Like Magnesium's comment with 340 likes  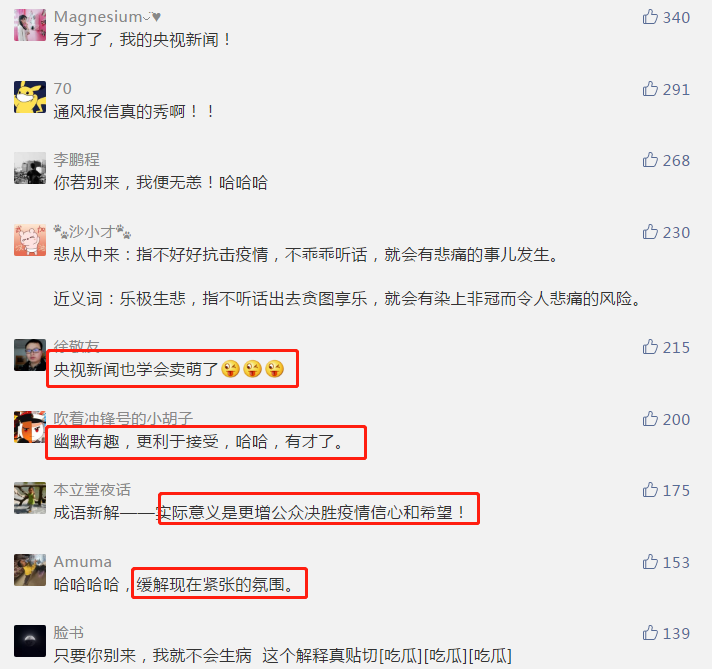650,17
